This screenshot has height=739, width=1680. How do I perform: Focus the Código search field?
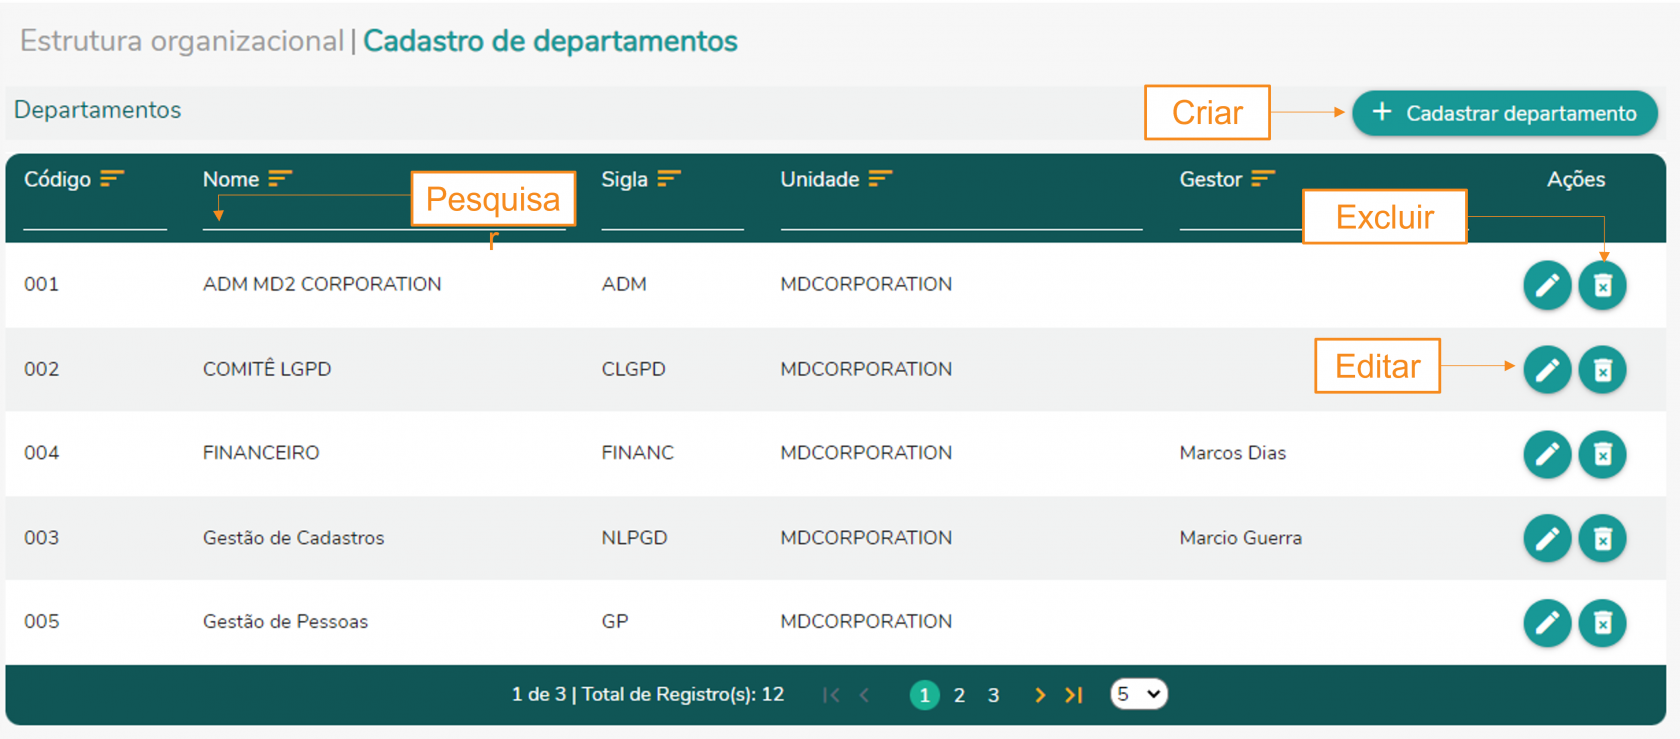(x=95, y=215)
